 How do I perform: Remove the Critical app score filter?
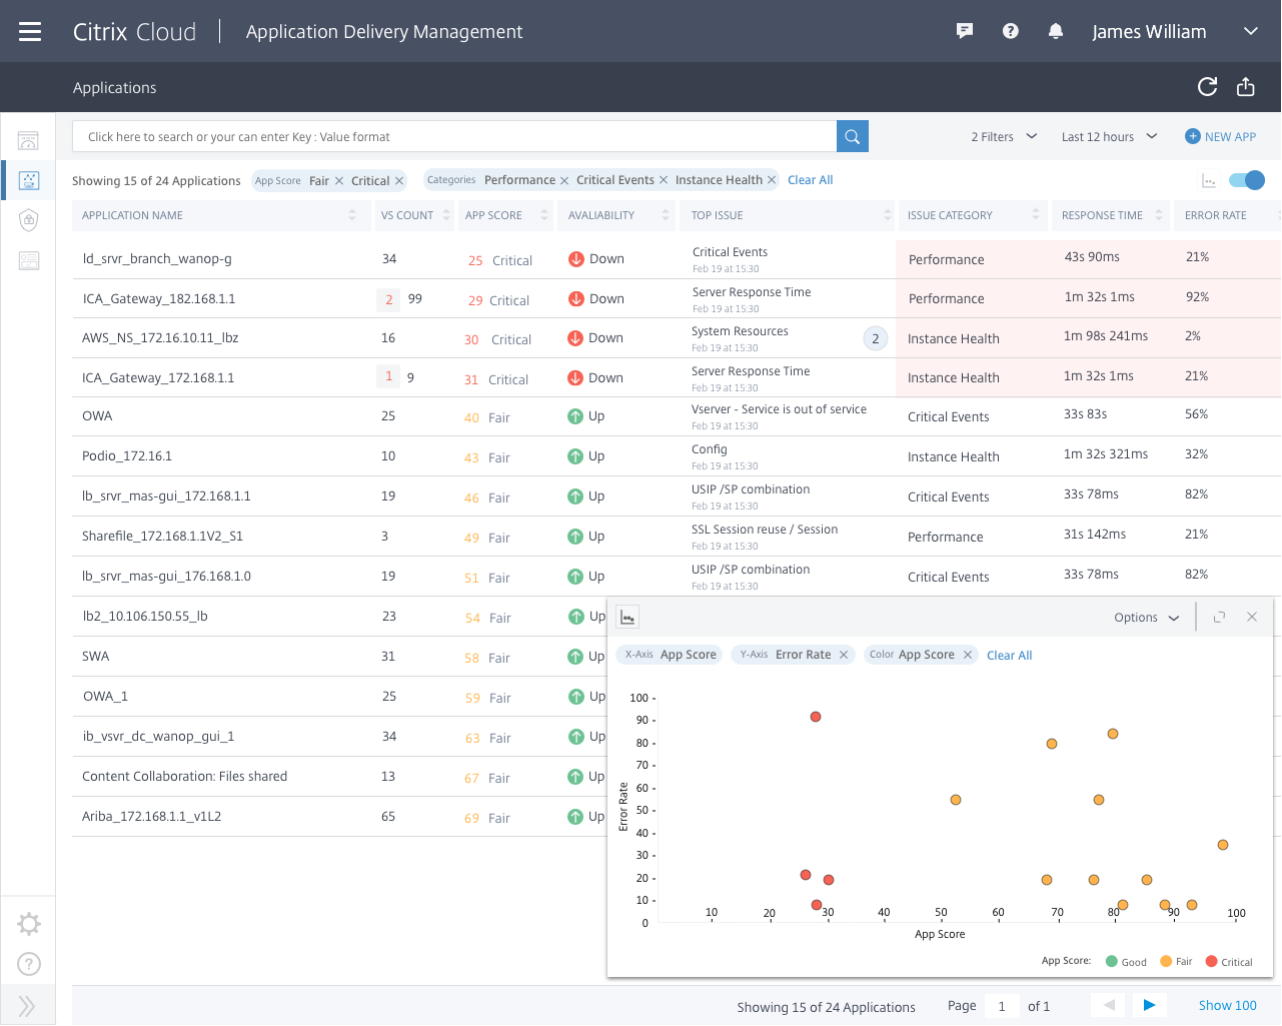399,181
